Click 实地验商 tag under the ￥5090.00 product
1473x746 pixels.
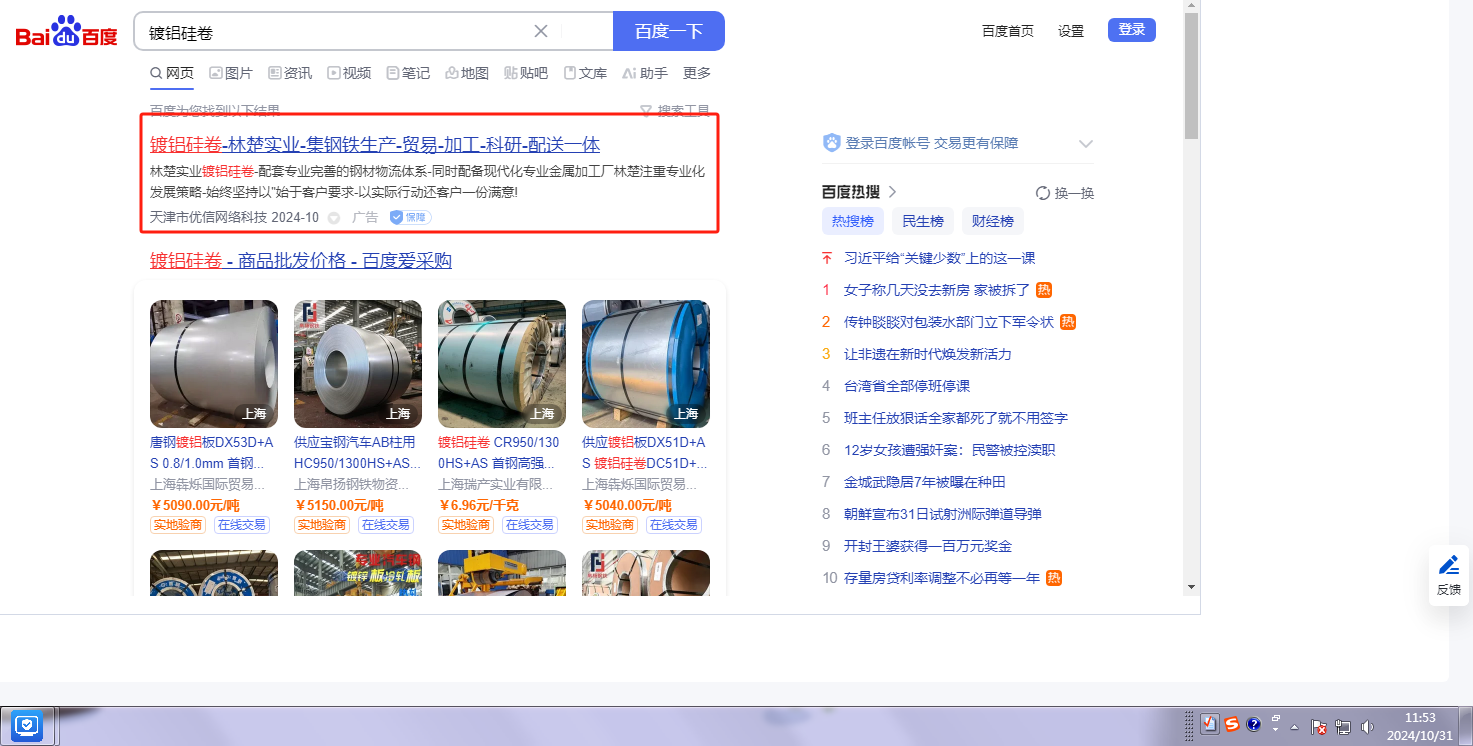pos(177,525)
